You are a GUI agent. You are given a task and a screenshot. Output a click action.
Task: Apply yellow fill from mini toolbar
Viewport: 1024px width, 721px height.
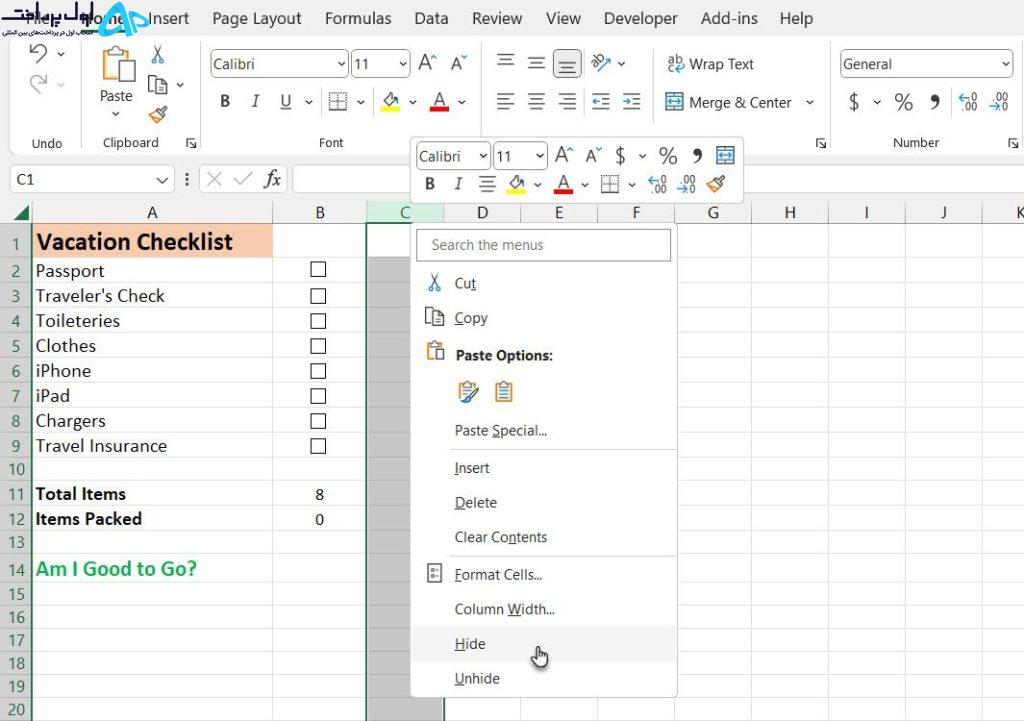point(517,184)
